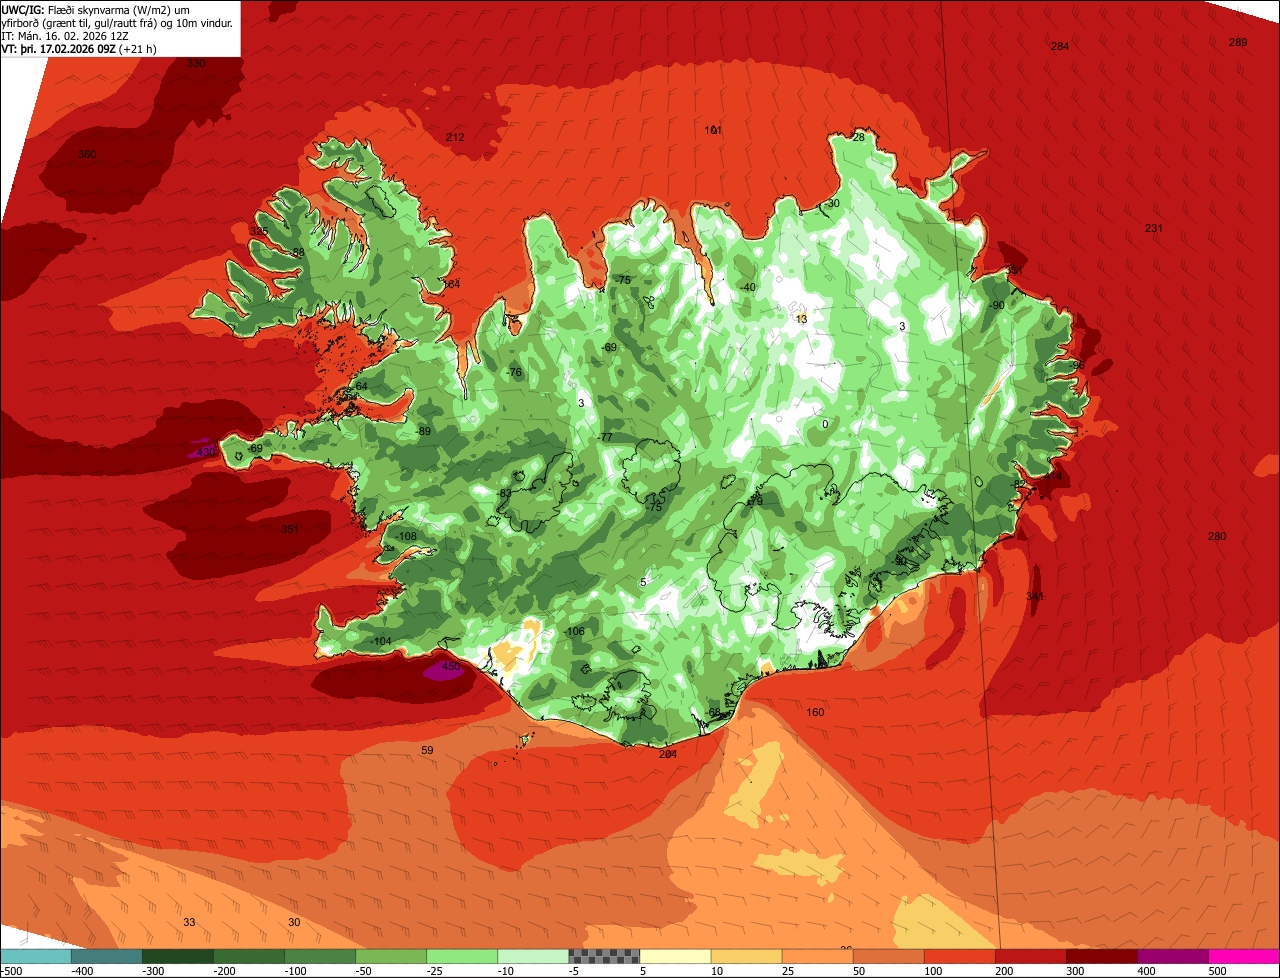
Task: Choose the light green swatch between -50 and -25
Action: click(x=391, y=956)
